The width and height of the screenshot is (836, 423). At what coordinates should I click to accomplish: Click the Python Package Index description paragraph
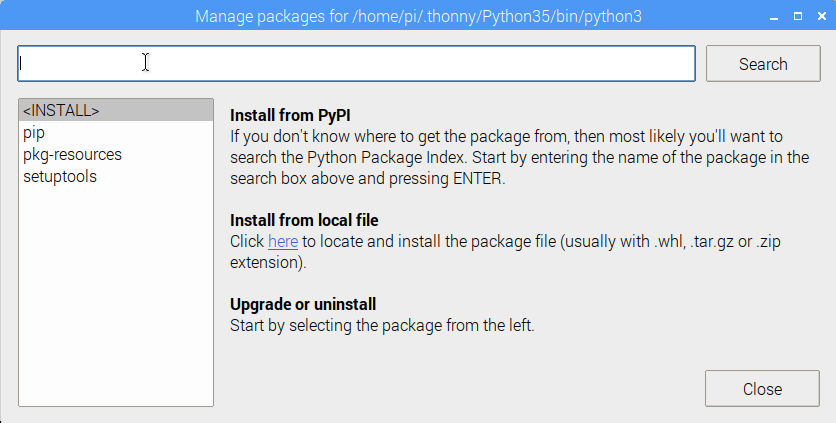[519, 157]
